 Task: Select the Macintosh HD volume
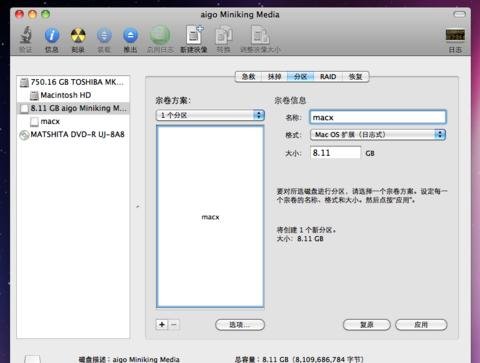point(73,95)
